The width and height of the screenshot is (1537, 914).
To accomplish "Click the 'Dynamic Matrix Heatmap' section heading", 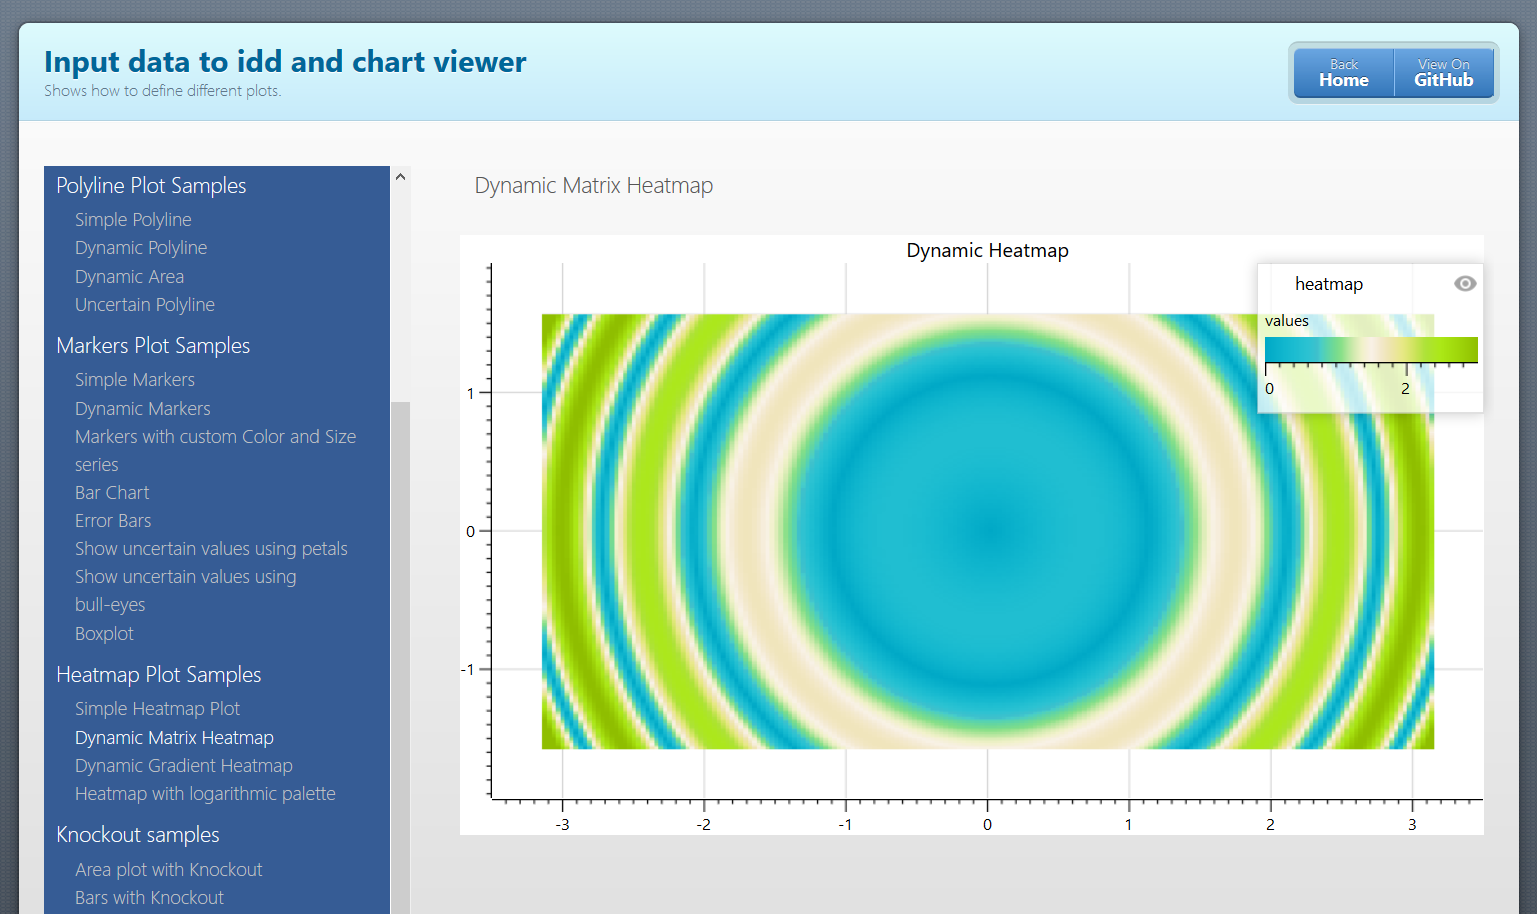I will point(594,186).
